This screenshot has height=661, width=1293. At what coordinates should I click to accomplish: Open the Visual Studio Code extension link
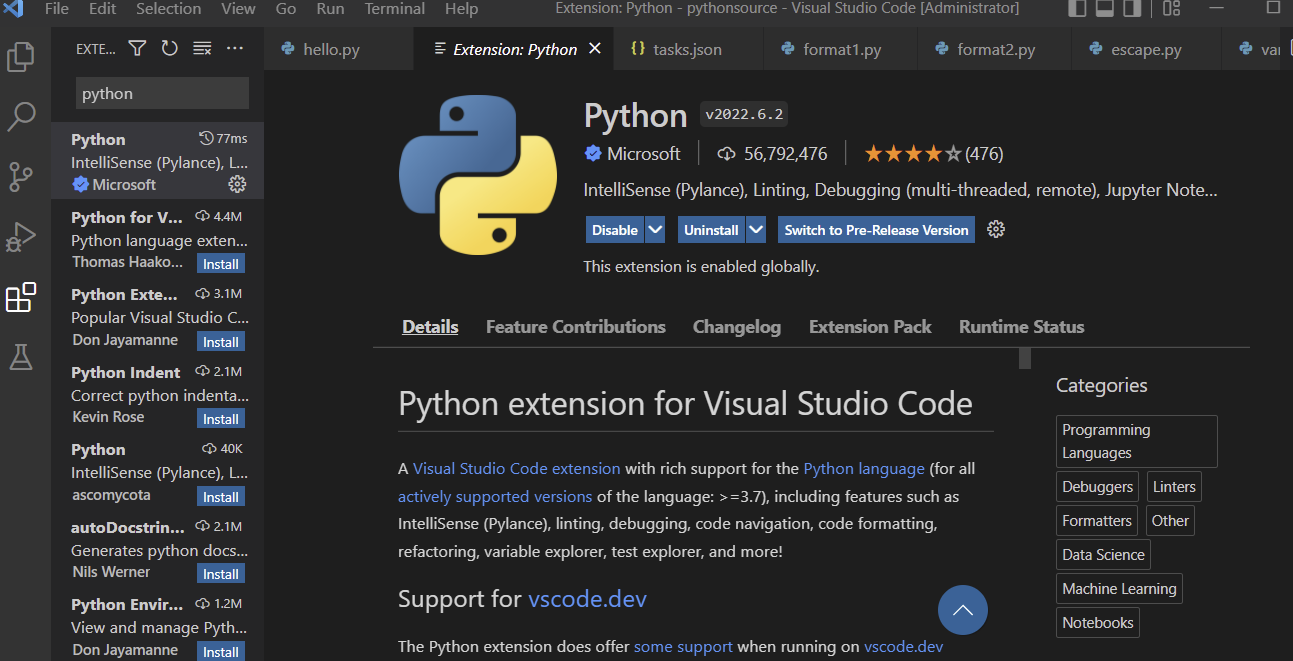click(517, 468)
